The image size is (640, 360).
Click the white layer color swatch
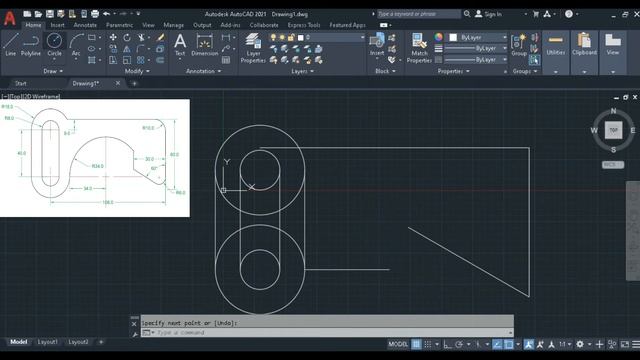[301, 38]
